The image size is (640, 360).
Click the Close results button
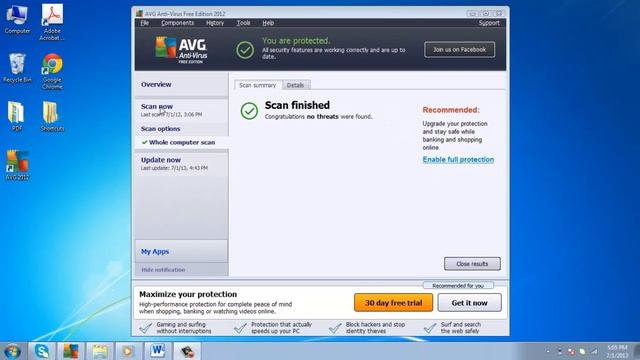[472, 264]
